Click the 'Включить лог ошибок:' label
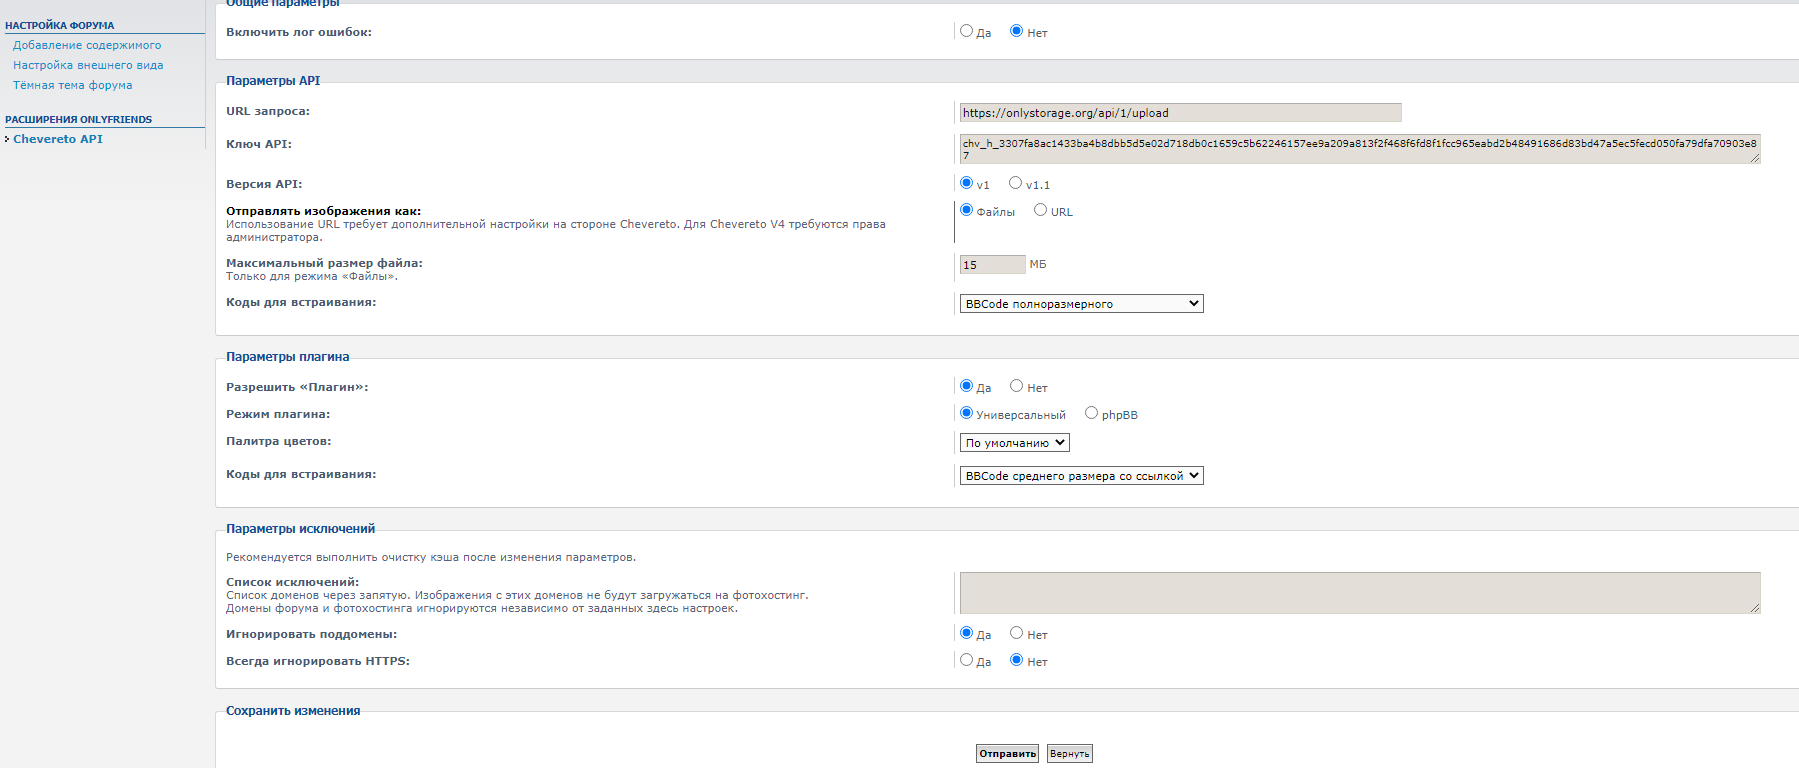Screen dimensions: 1799x768 (x=299, y=32)
